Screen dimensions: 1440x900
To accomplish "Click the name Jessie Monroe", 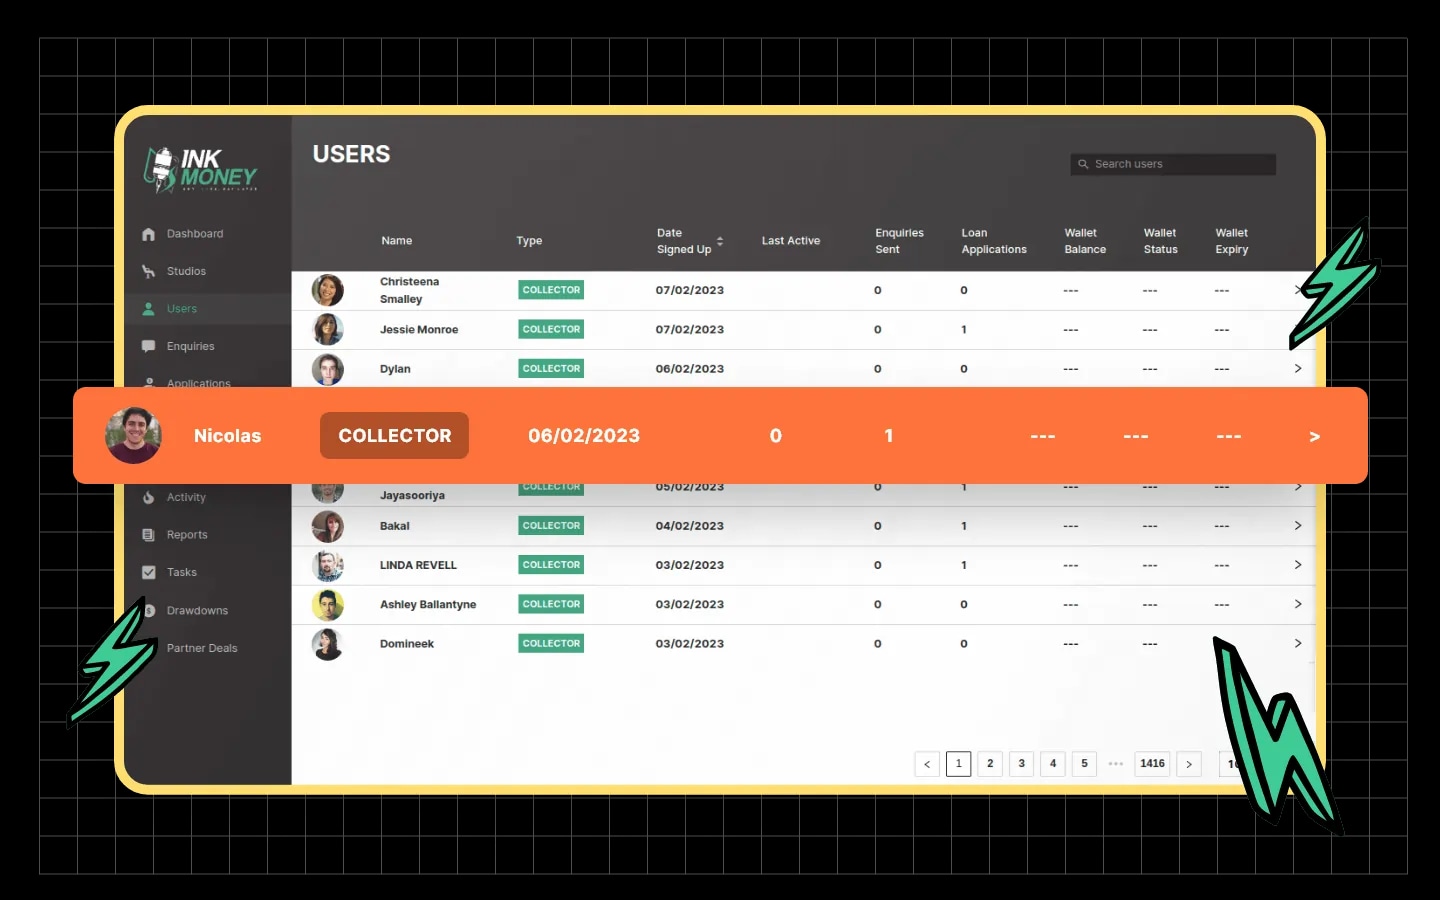I will 419,329.
